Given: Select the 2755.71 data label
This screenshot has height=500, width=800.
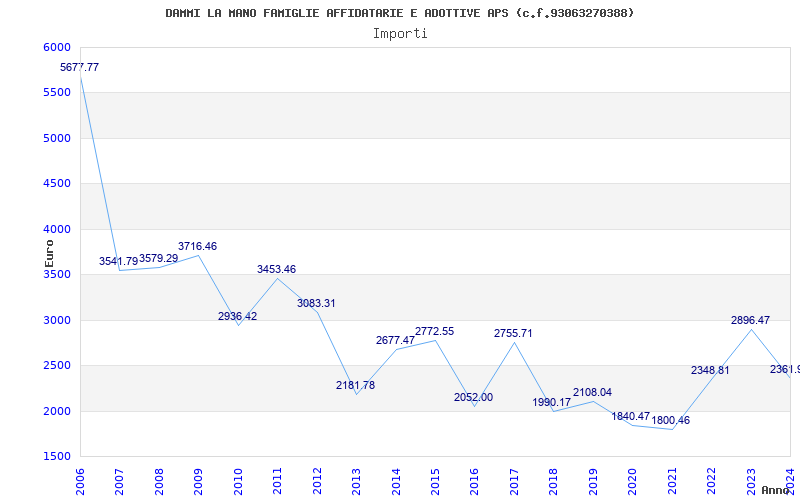Looking at the screenshot, I should (513, 333).
